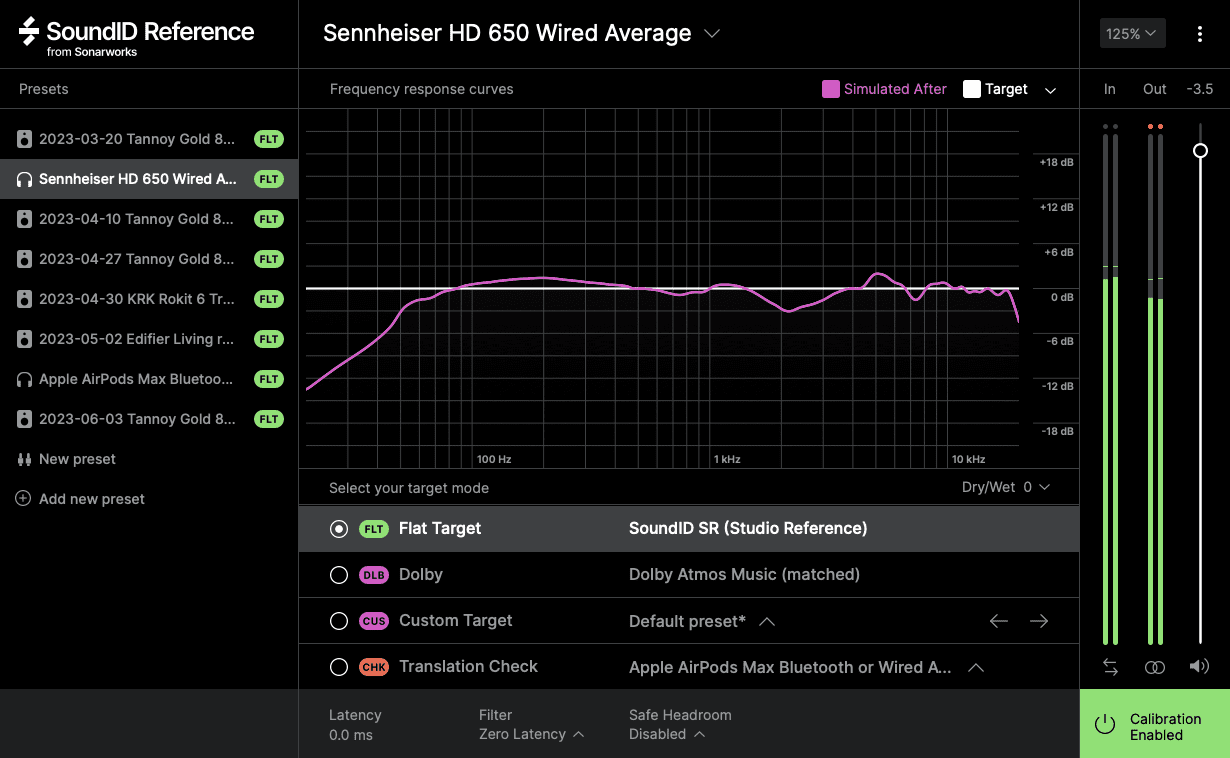
Task: Click headphone icon of Apple AirPods Max preset
Action: click(24, 379)
